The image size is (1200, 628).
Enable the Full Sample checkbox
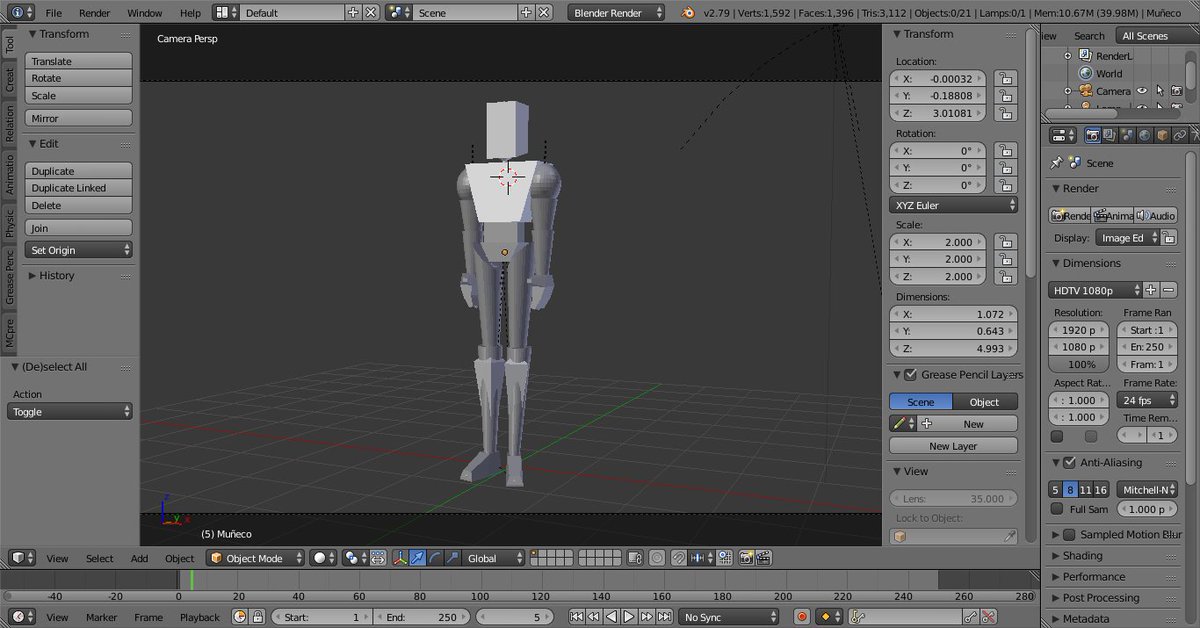point(1057,509)
